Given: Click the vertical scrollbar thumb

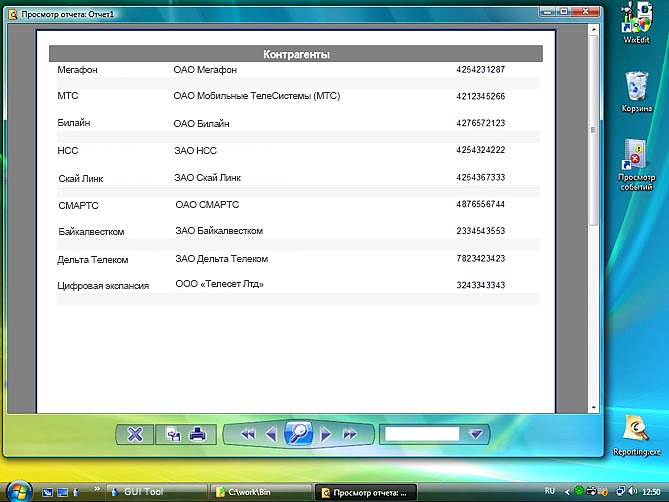Looking at the screenshot, I should click(593, 130).
